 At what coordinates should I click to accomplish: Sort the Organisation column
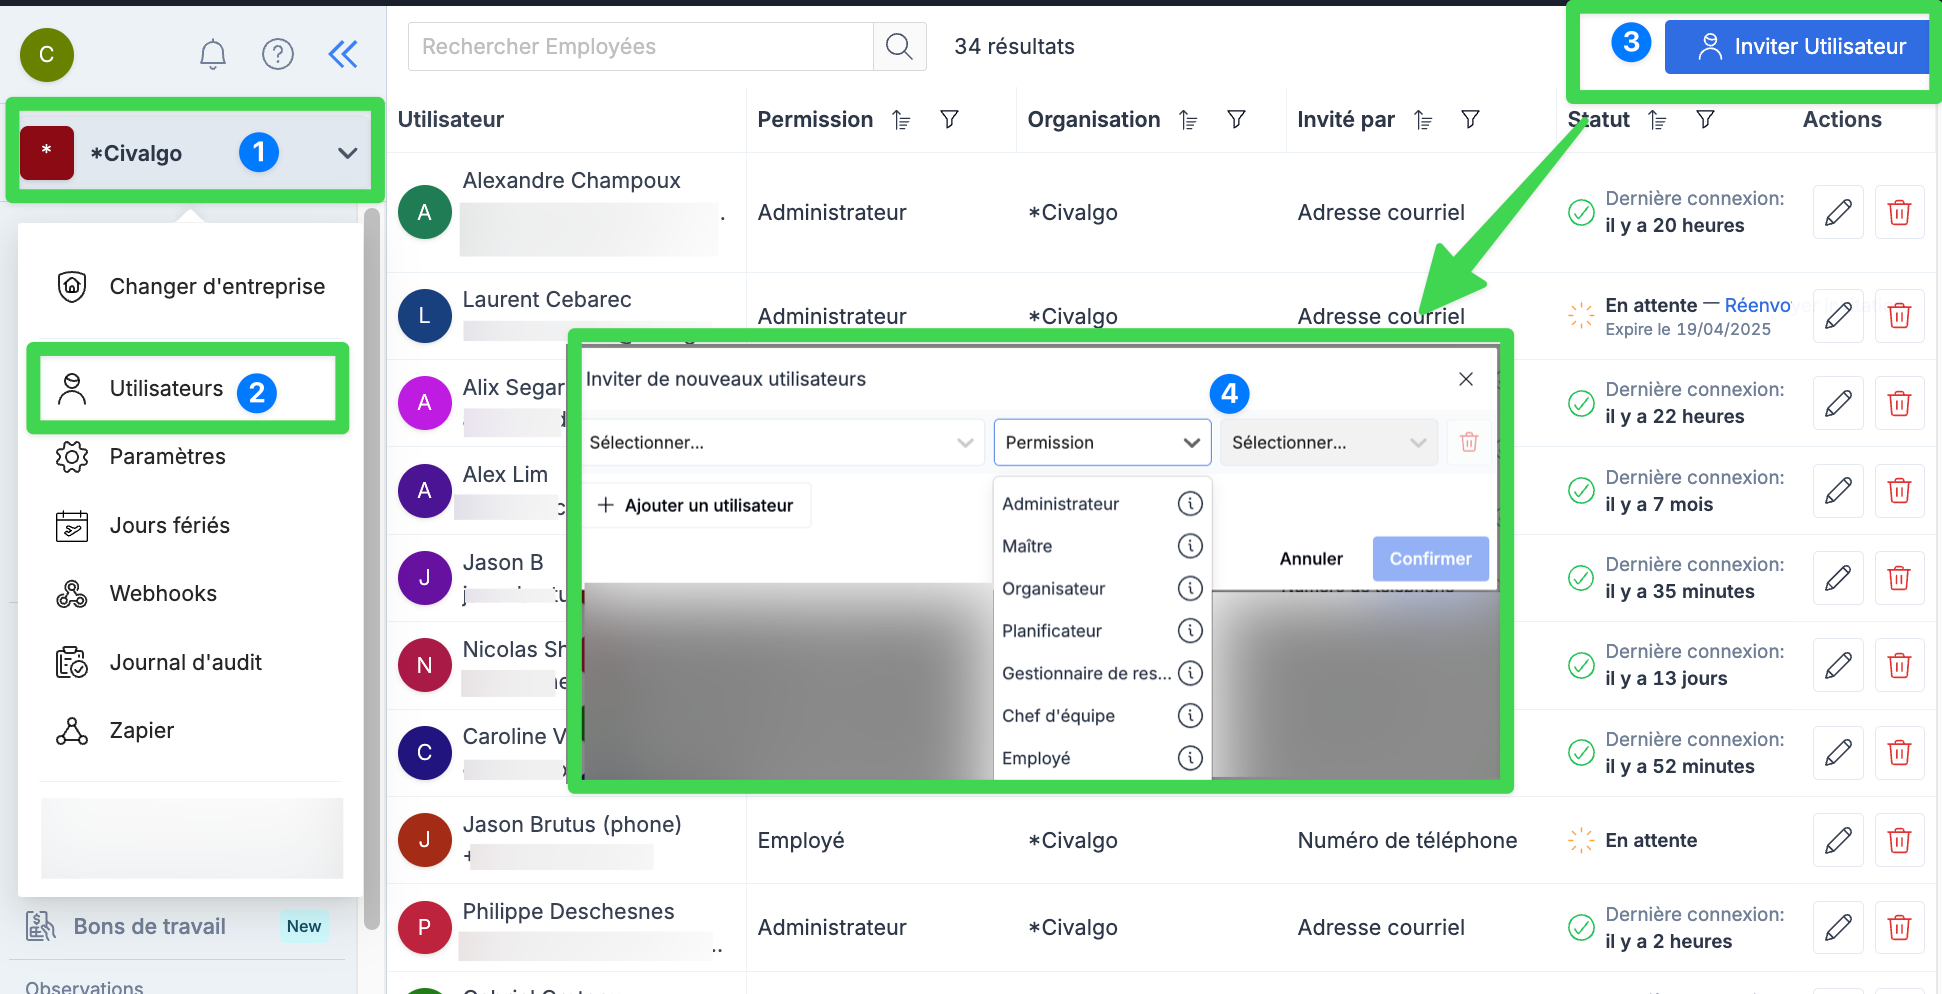point(1188,120)
